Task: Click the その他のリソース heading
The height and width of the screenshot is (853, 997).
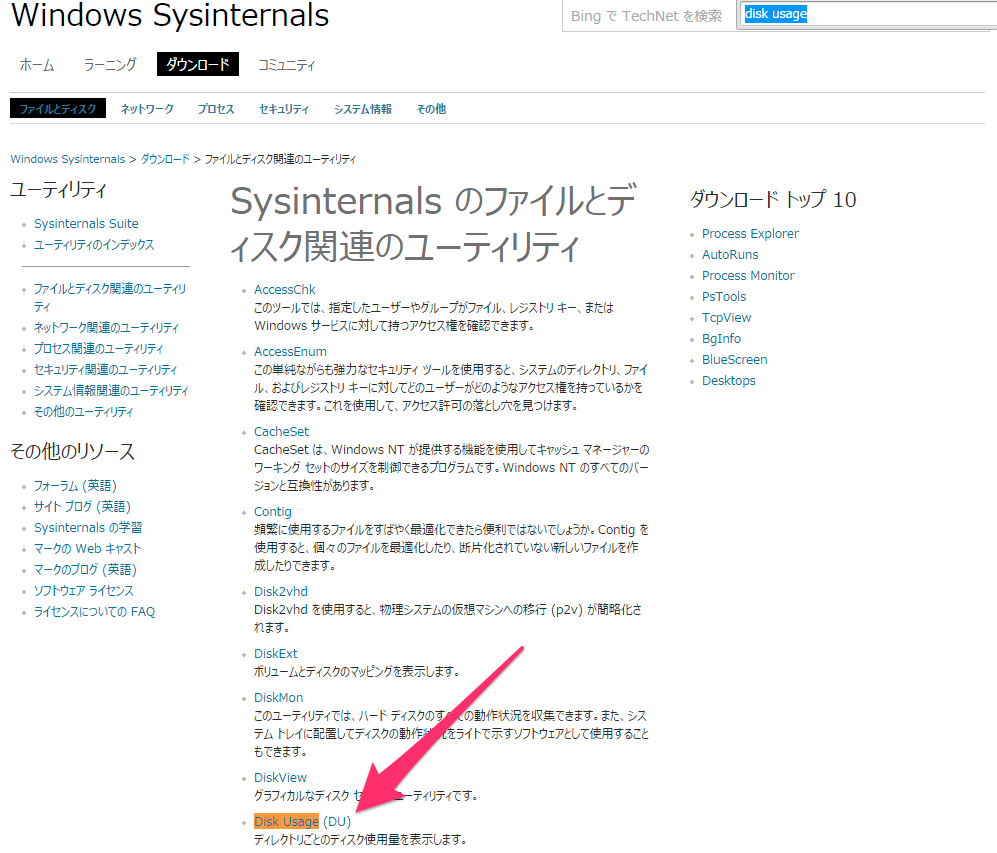Action: pyautogui.click(x=72, y=451)
